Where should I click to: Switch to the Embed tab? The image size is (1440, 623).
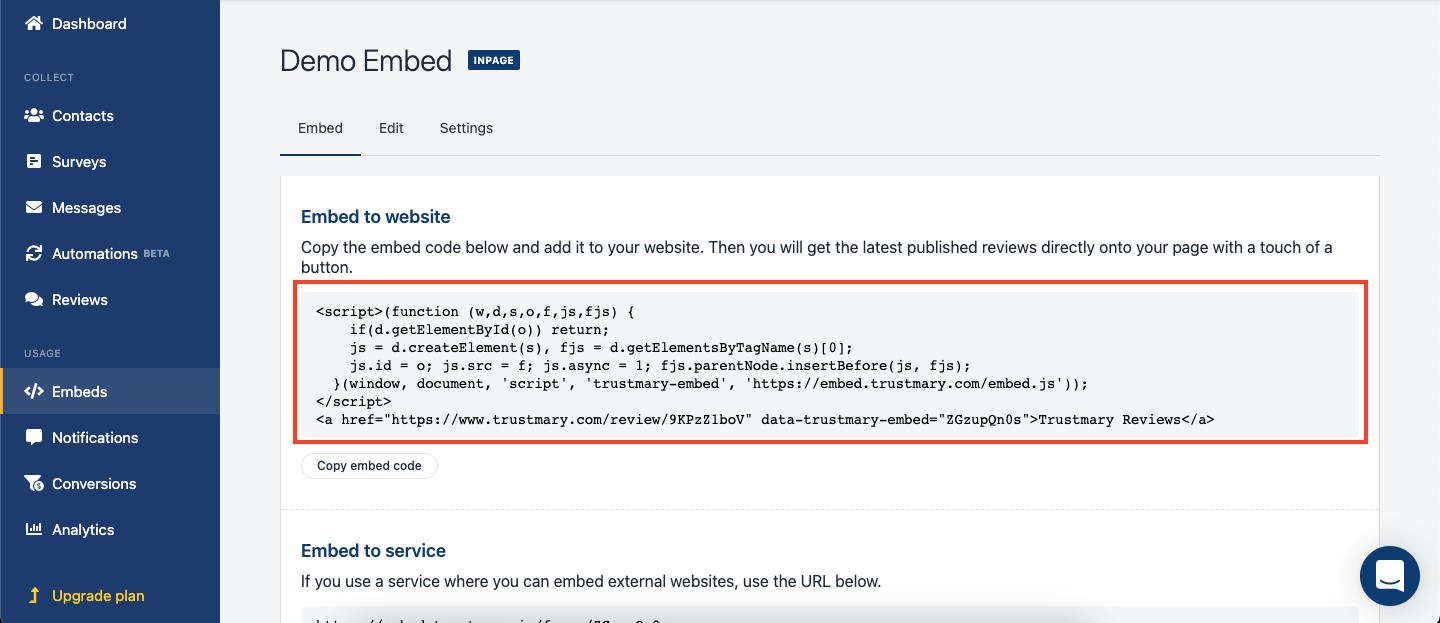tap(320, 128)
